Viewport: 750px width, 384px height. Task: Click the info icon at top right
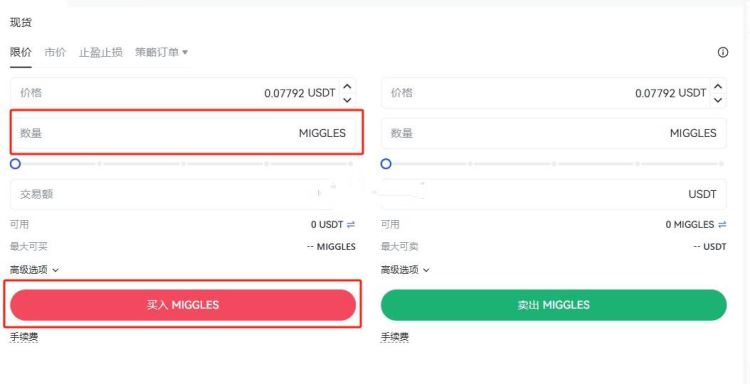(723, 53)
